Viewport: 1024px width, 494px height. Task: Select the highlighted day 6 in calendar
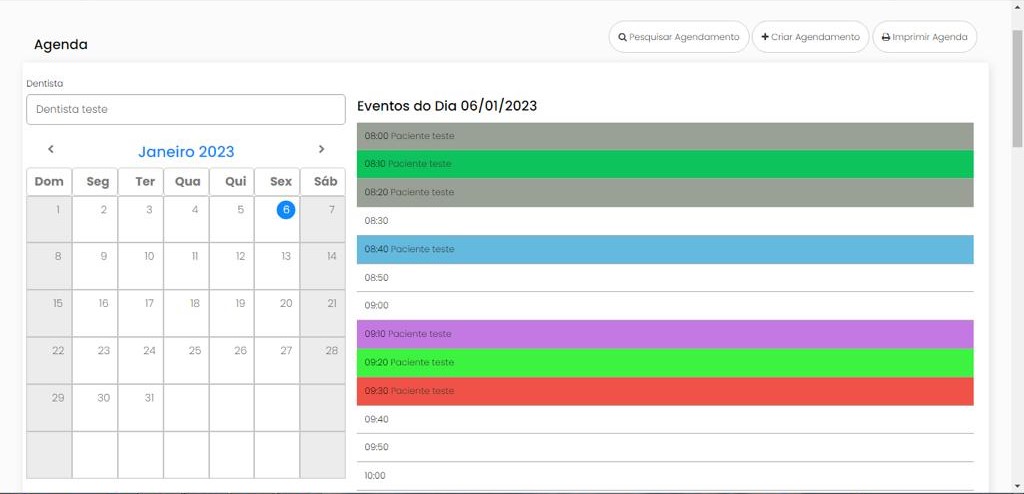[x=286, y=209]
